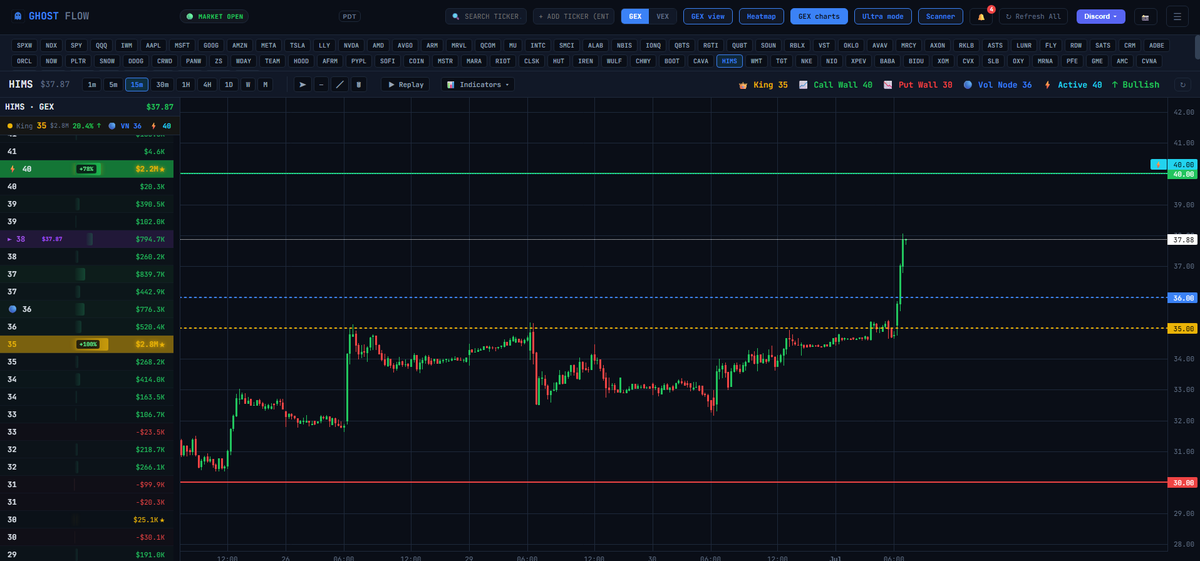Select the TSLA ticker chip
The image size is (1200, 561).
coord(298,46)
